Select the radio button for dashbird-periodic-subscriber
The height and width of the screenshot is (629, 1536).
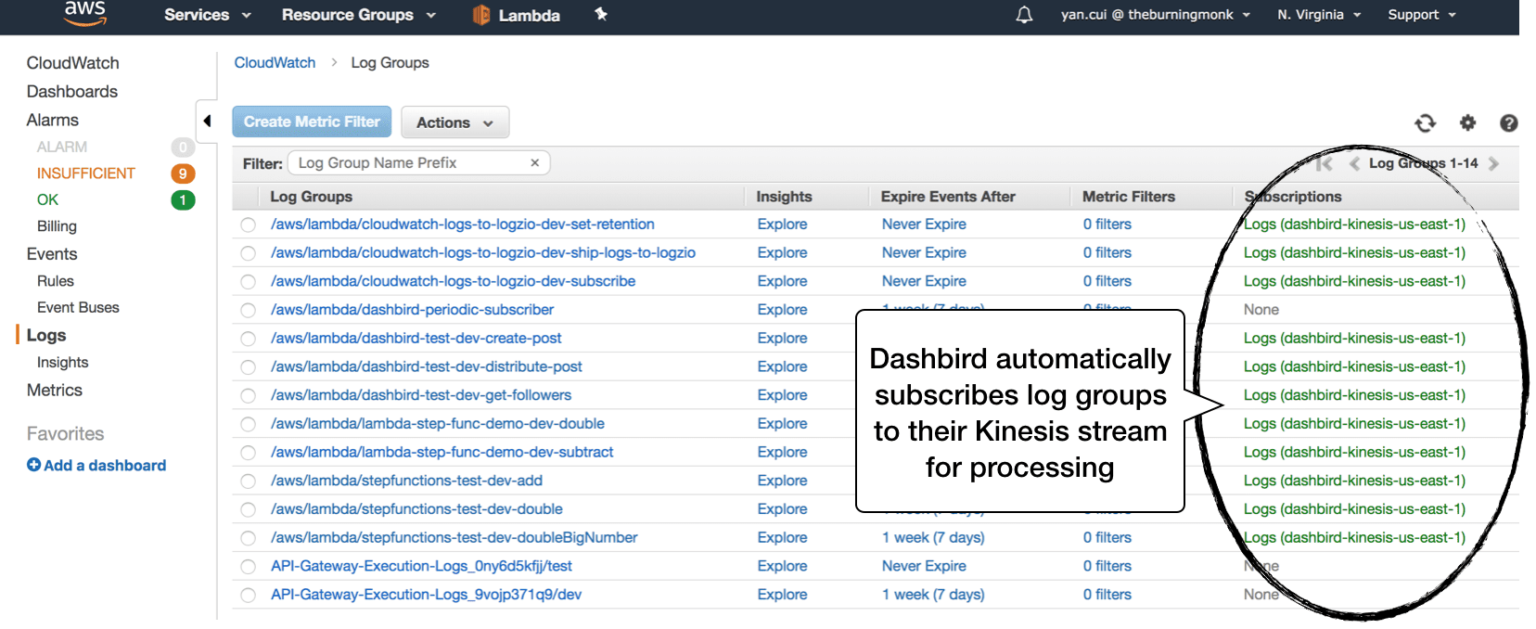pyautogui.click(x=247, y=310)
